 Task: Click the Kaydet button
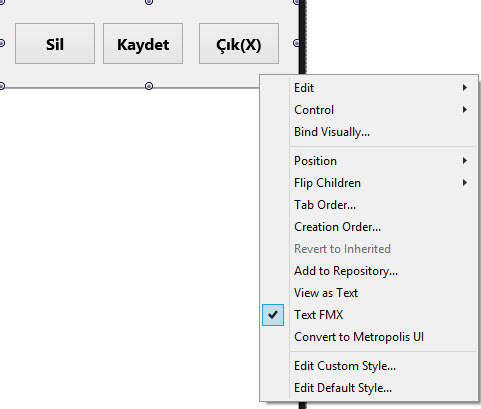click(x=143, y=43)
